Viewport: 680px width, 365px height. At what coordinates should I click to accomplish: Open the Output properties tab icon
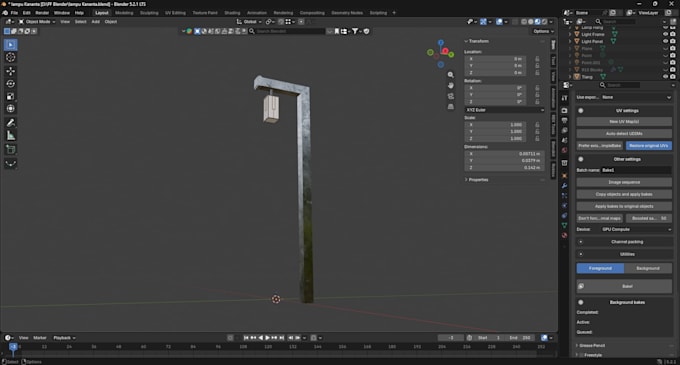[x=564, y=121]
